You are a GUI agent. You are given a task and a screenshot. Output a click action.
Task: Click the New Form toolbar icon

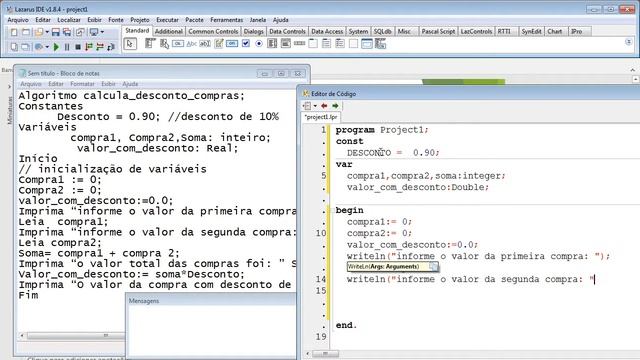[x=26, y=32]
